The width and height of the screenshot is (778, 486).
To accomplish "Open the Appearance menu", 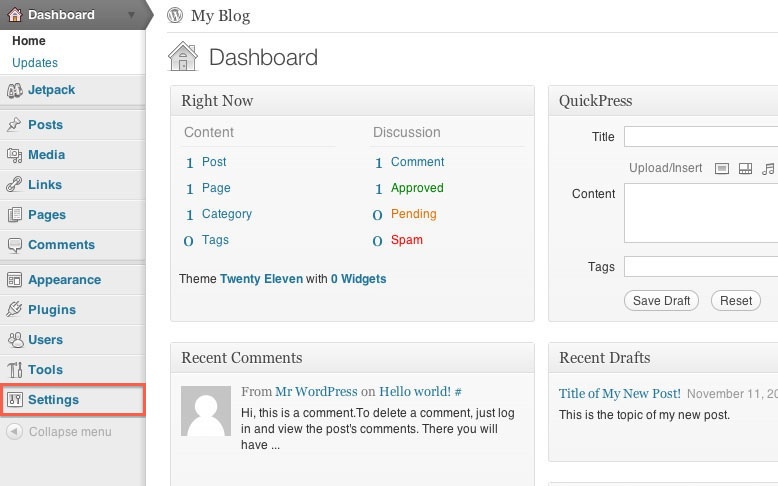I will pyautogui.click(x=64, y=280).
